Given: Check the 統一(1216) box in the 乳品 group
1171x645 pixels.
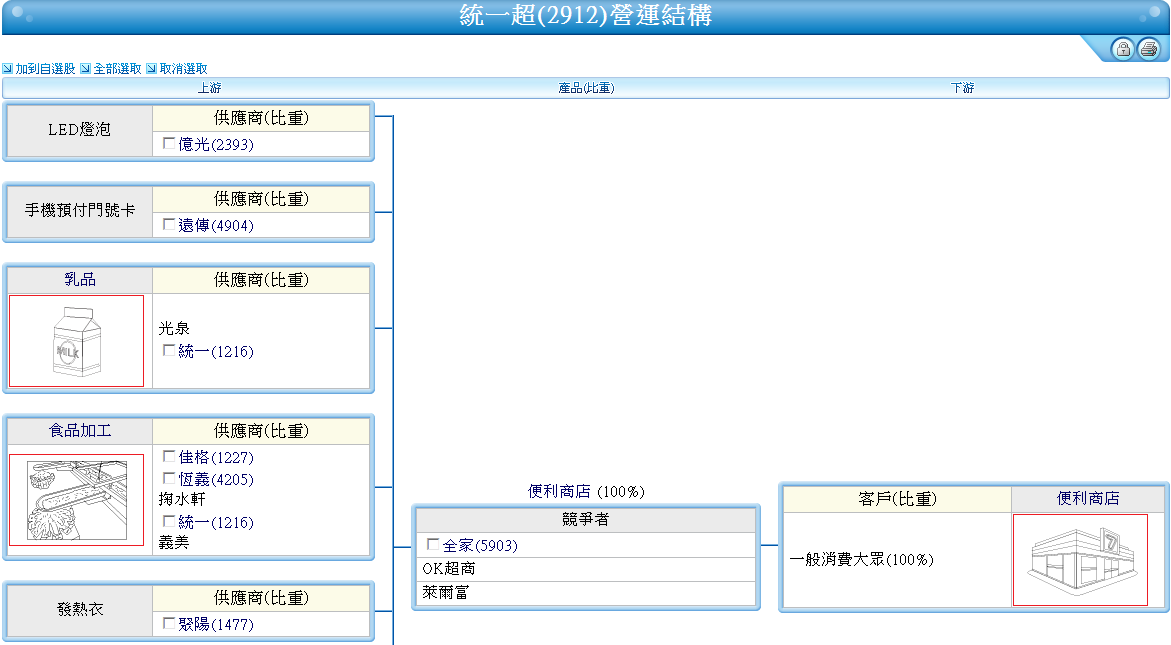Looking at the screenshot, I should click(170, 350).
